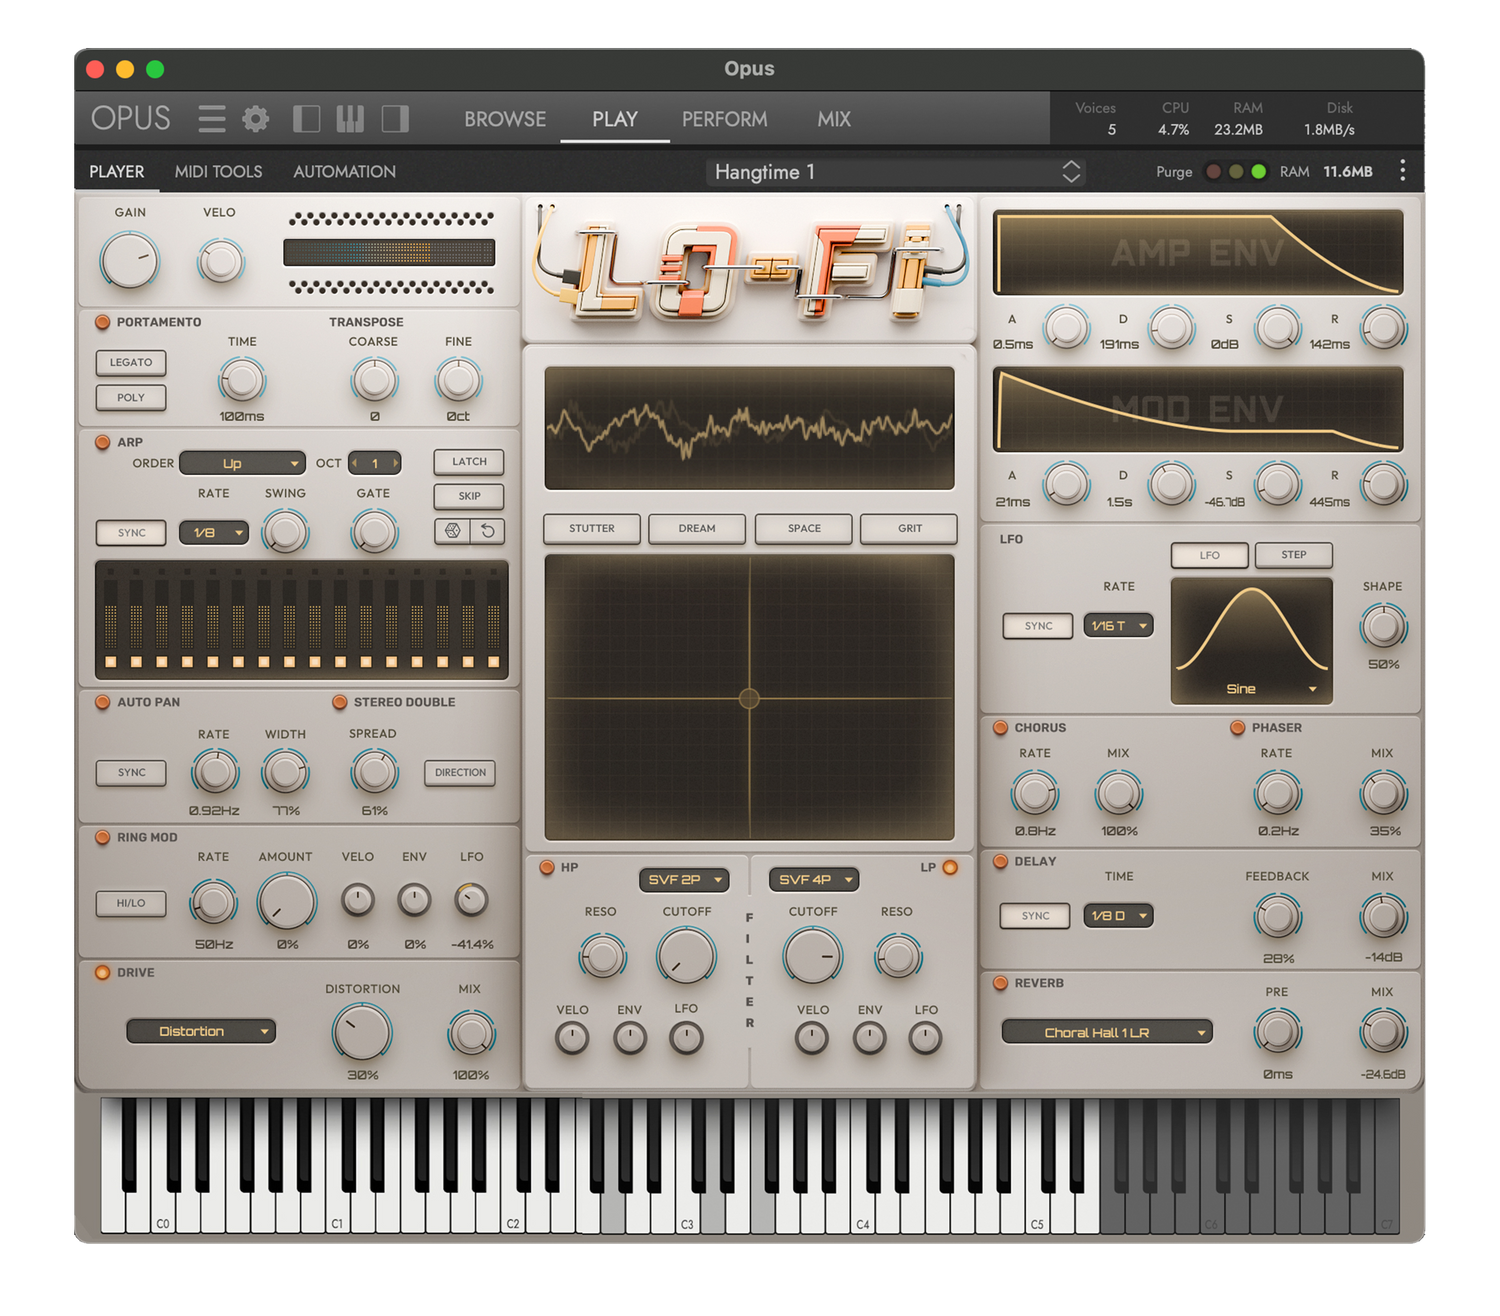
Task: Open the three-dot options menu near RAM
Action: (1403, 171)
